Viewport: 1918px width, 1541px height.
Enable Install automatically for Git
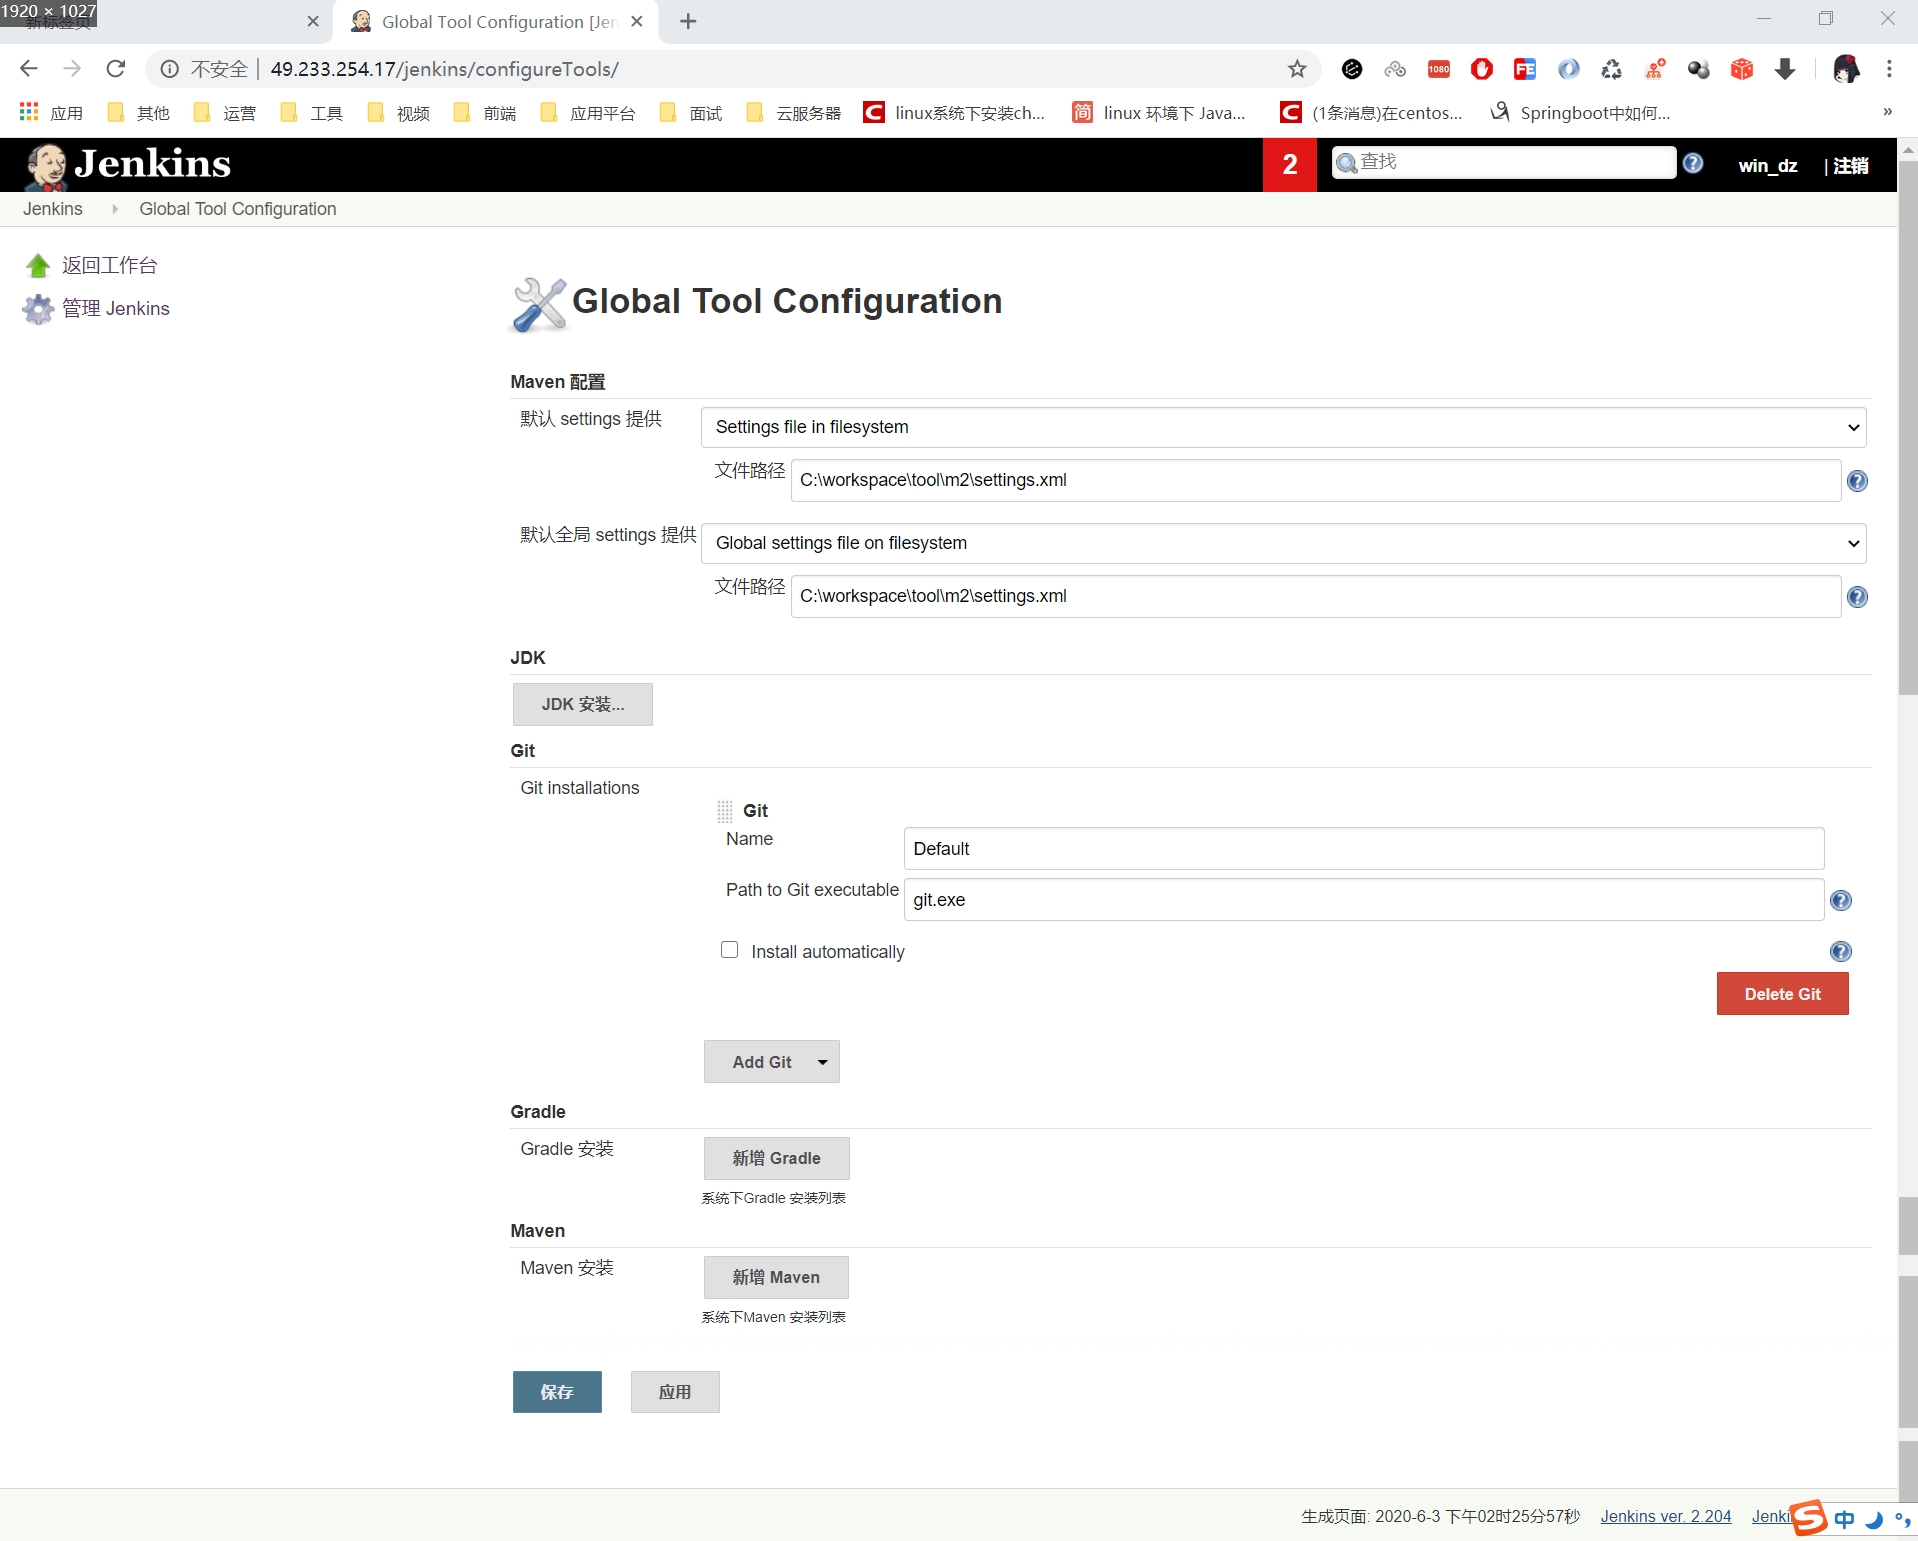(730, 950)
